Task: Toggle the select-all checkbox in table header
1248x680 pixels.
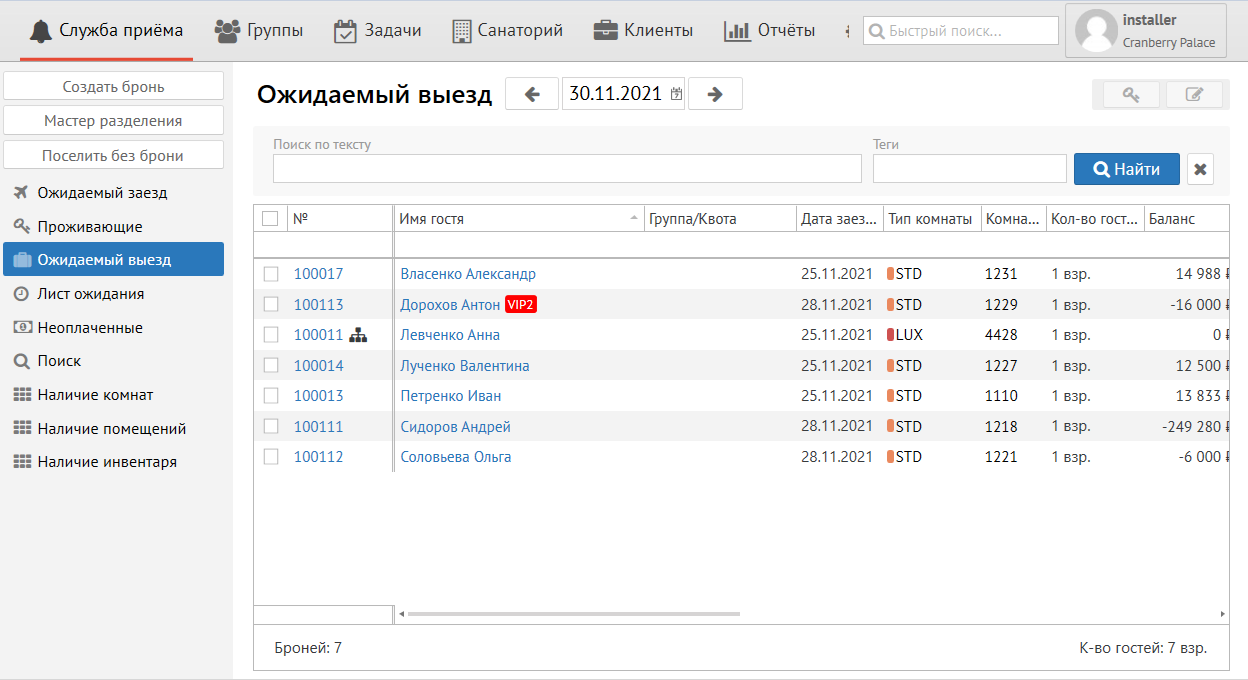Action: click(x=270, y=219)
